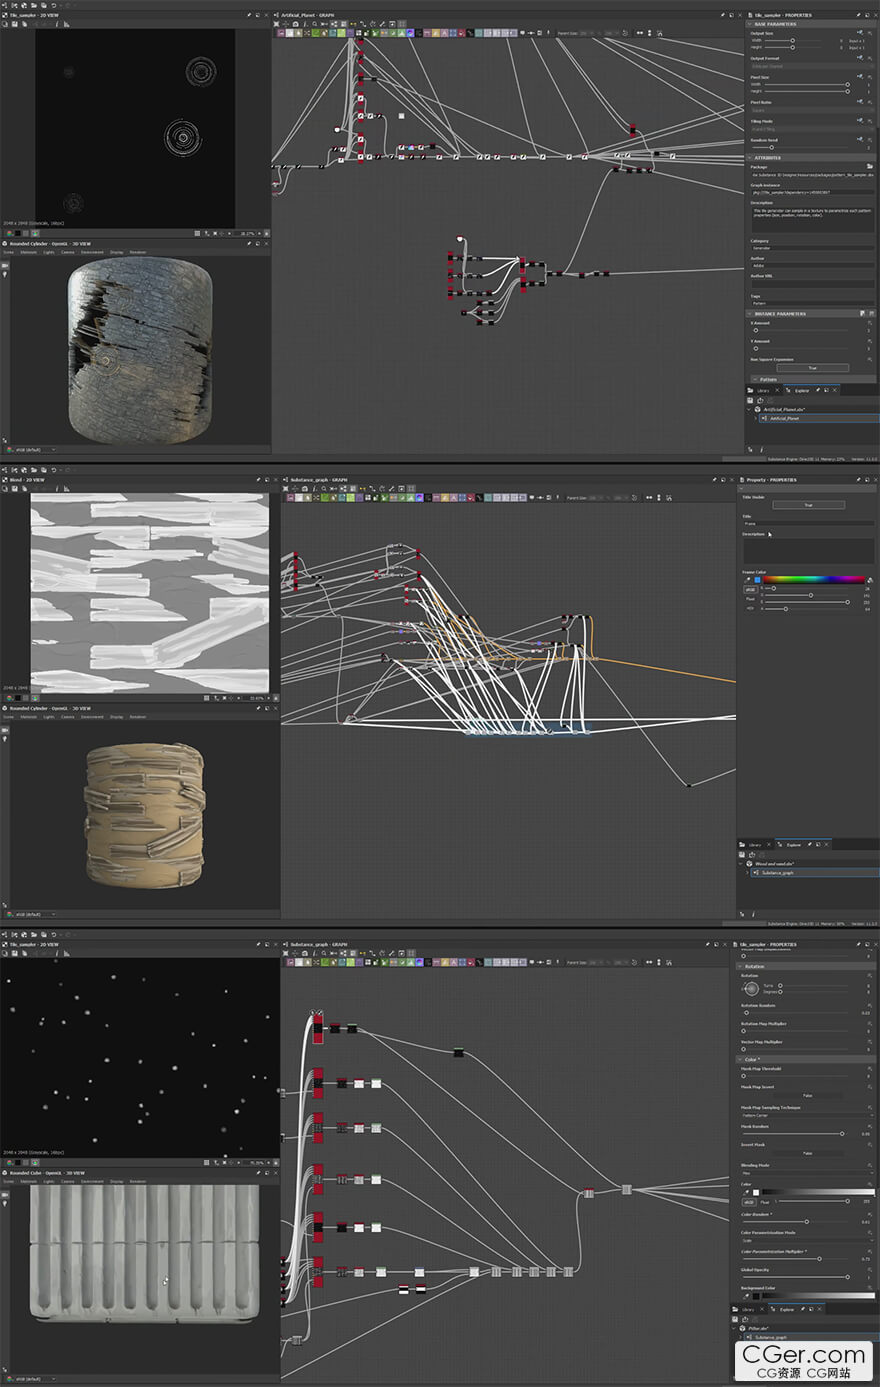The width and height of the screenshot is (880, 1387).
Task: Toggle Mask Map Invert False setting
Action: [x=807, y=1096]
